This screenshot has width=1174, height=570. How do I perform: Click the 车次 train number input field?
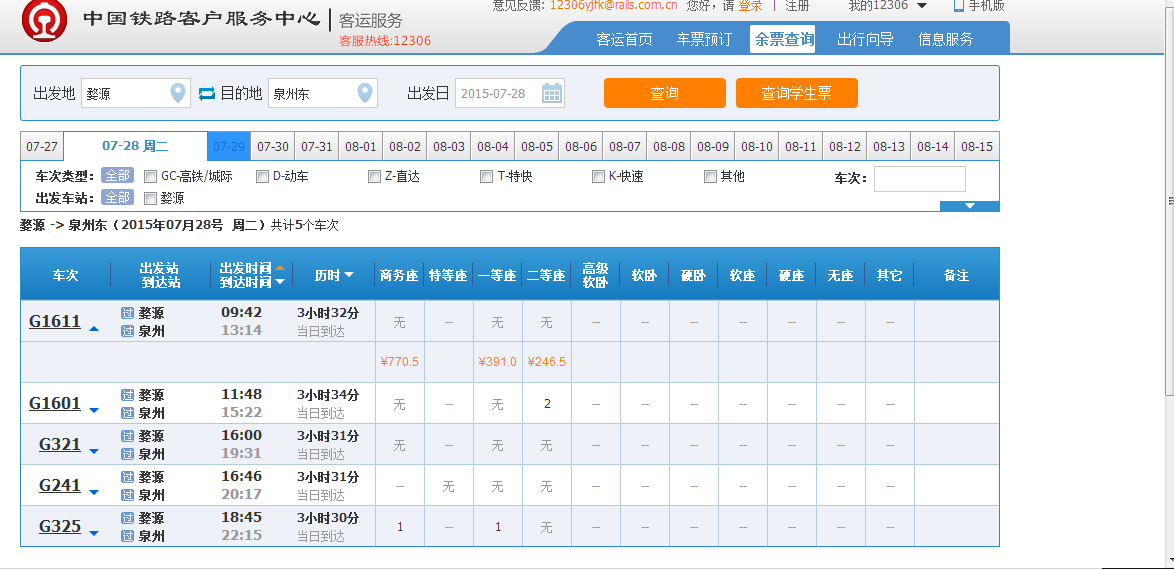coord(919,179)
